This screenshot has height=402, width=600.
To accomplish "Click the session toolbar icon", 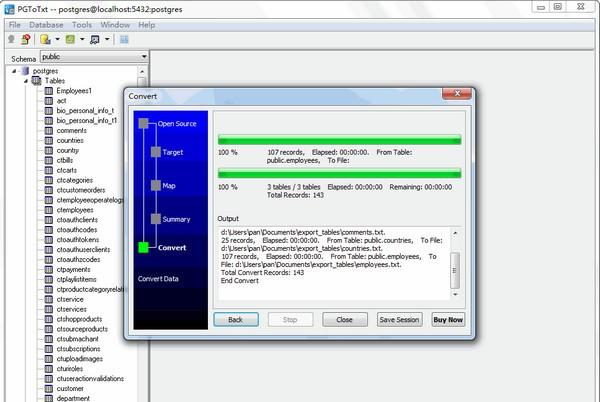I will coord(94,40).
